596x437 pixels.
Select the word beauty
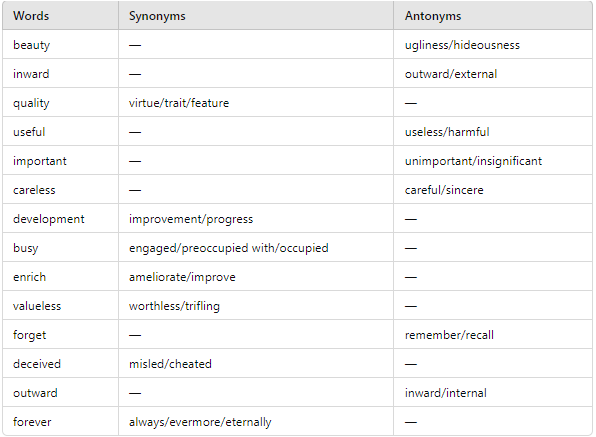tap(32, 45)
